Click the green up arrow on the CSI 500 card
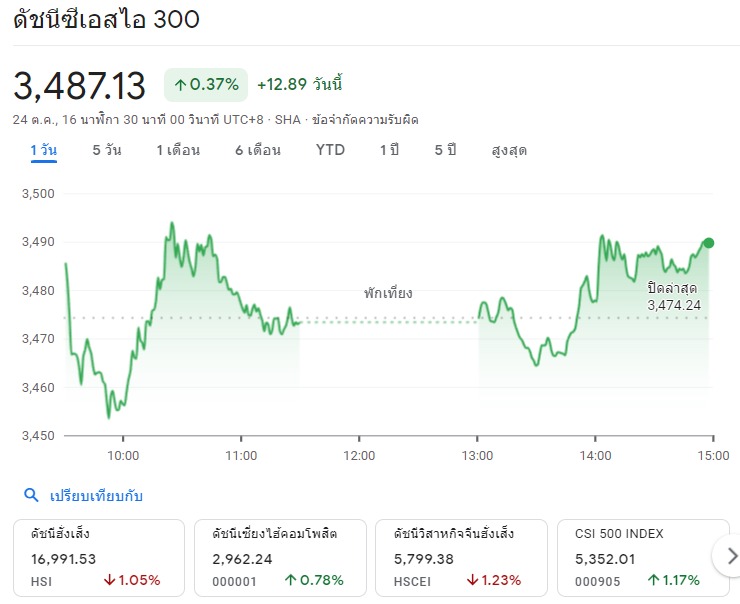This screenshot has height=604, width=740. 654,580
